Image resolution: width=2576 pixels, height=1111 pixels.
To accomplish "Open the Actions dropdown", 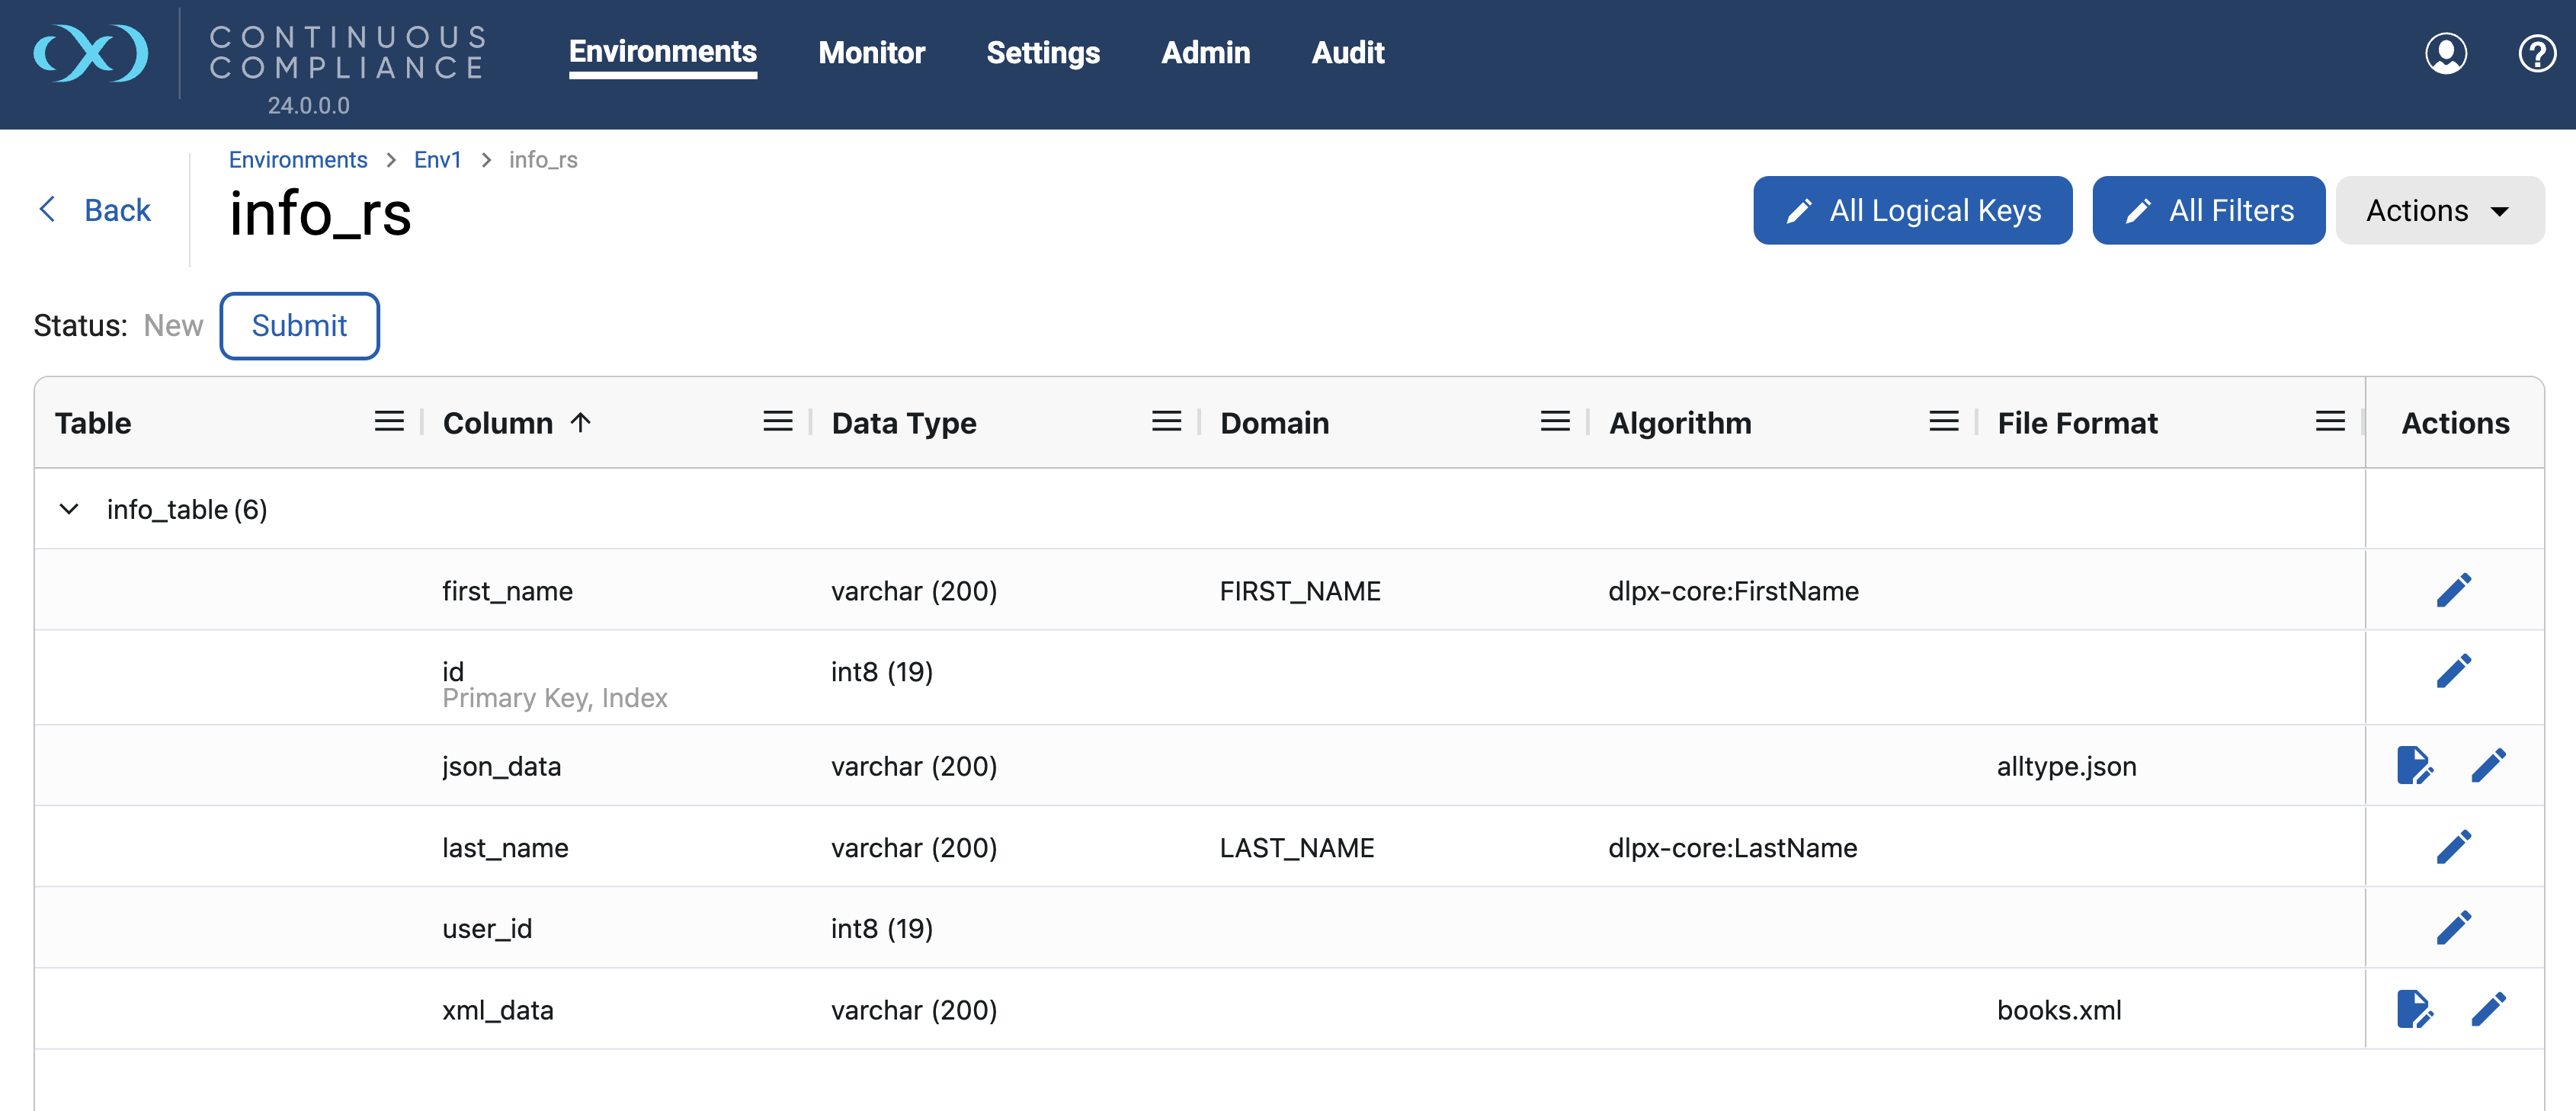I will pyautogui.click(x=2440, y=210).
